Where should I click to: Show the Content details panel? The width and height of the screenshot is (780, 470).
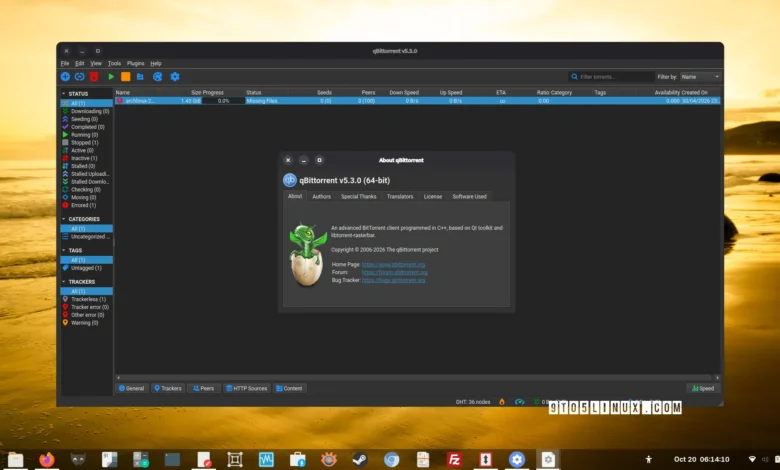[289, 388]
